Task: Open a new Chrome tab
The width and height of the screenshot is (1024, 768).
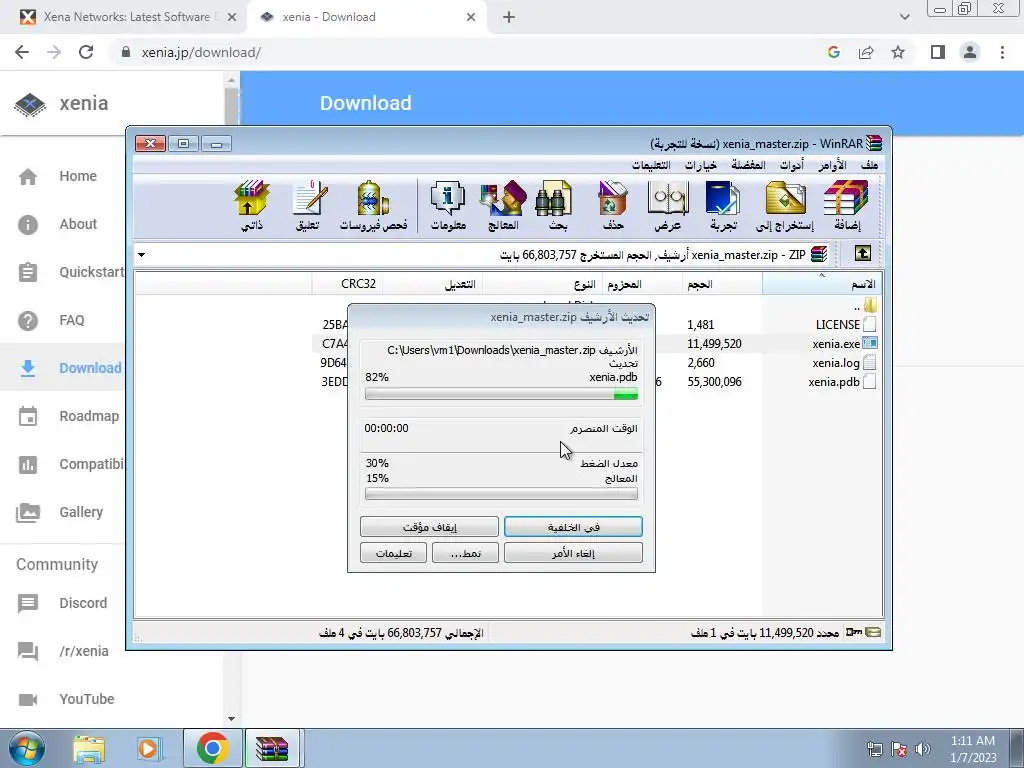Action: 509,17
